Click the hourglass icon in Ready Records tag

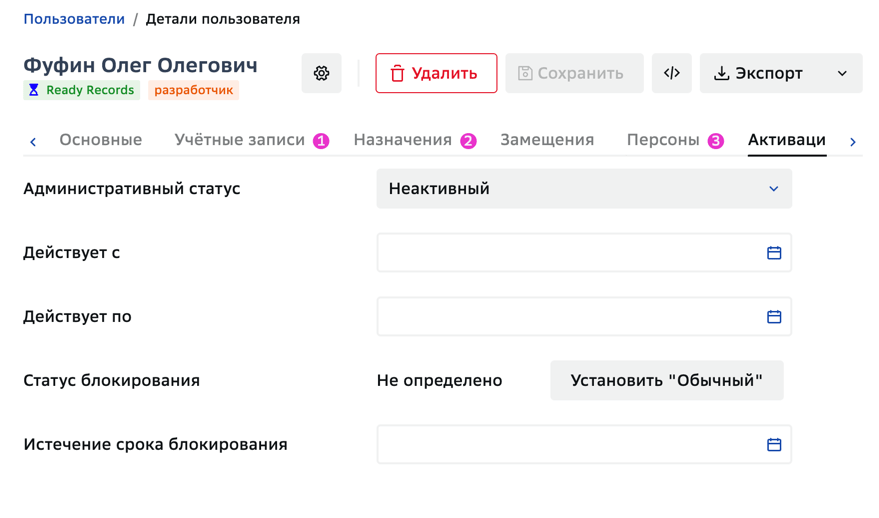(x=34, y=90)
